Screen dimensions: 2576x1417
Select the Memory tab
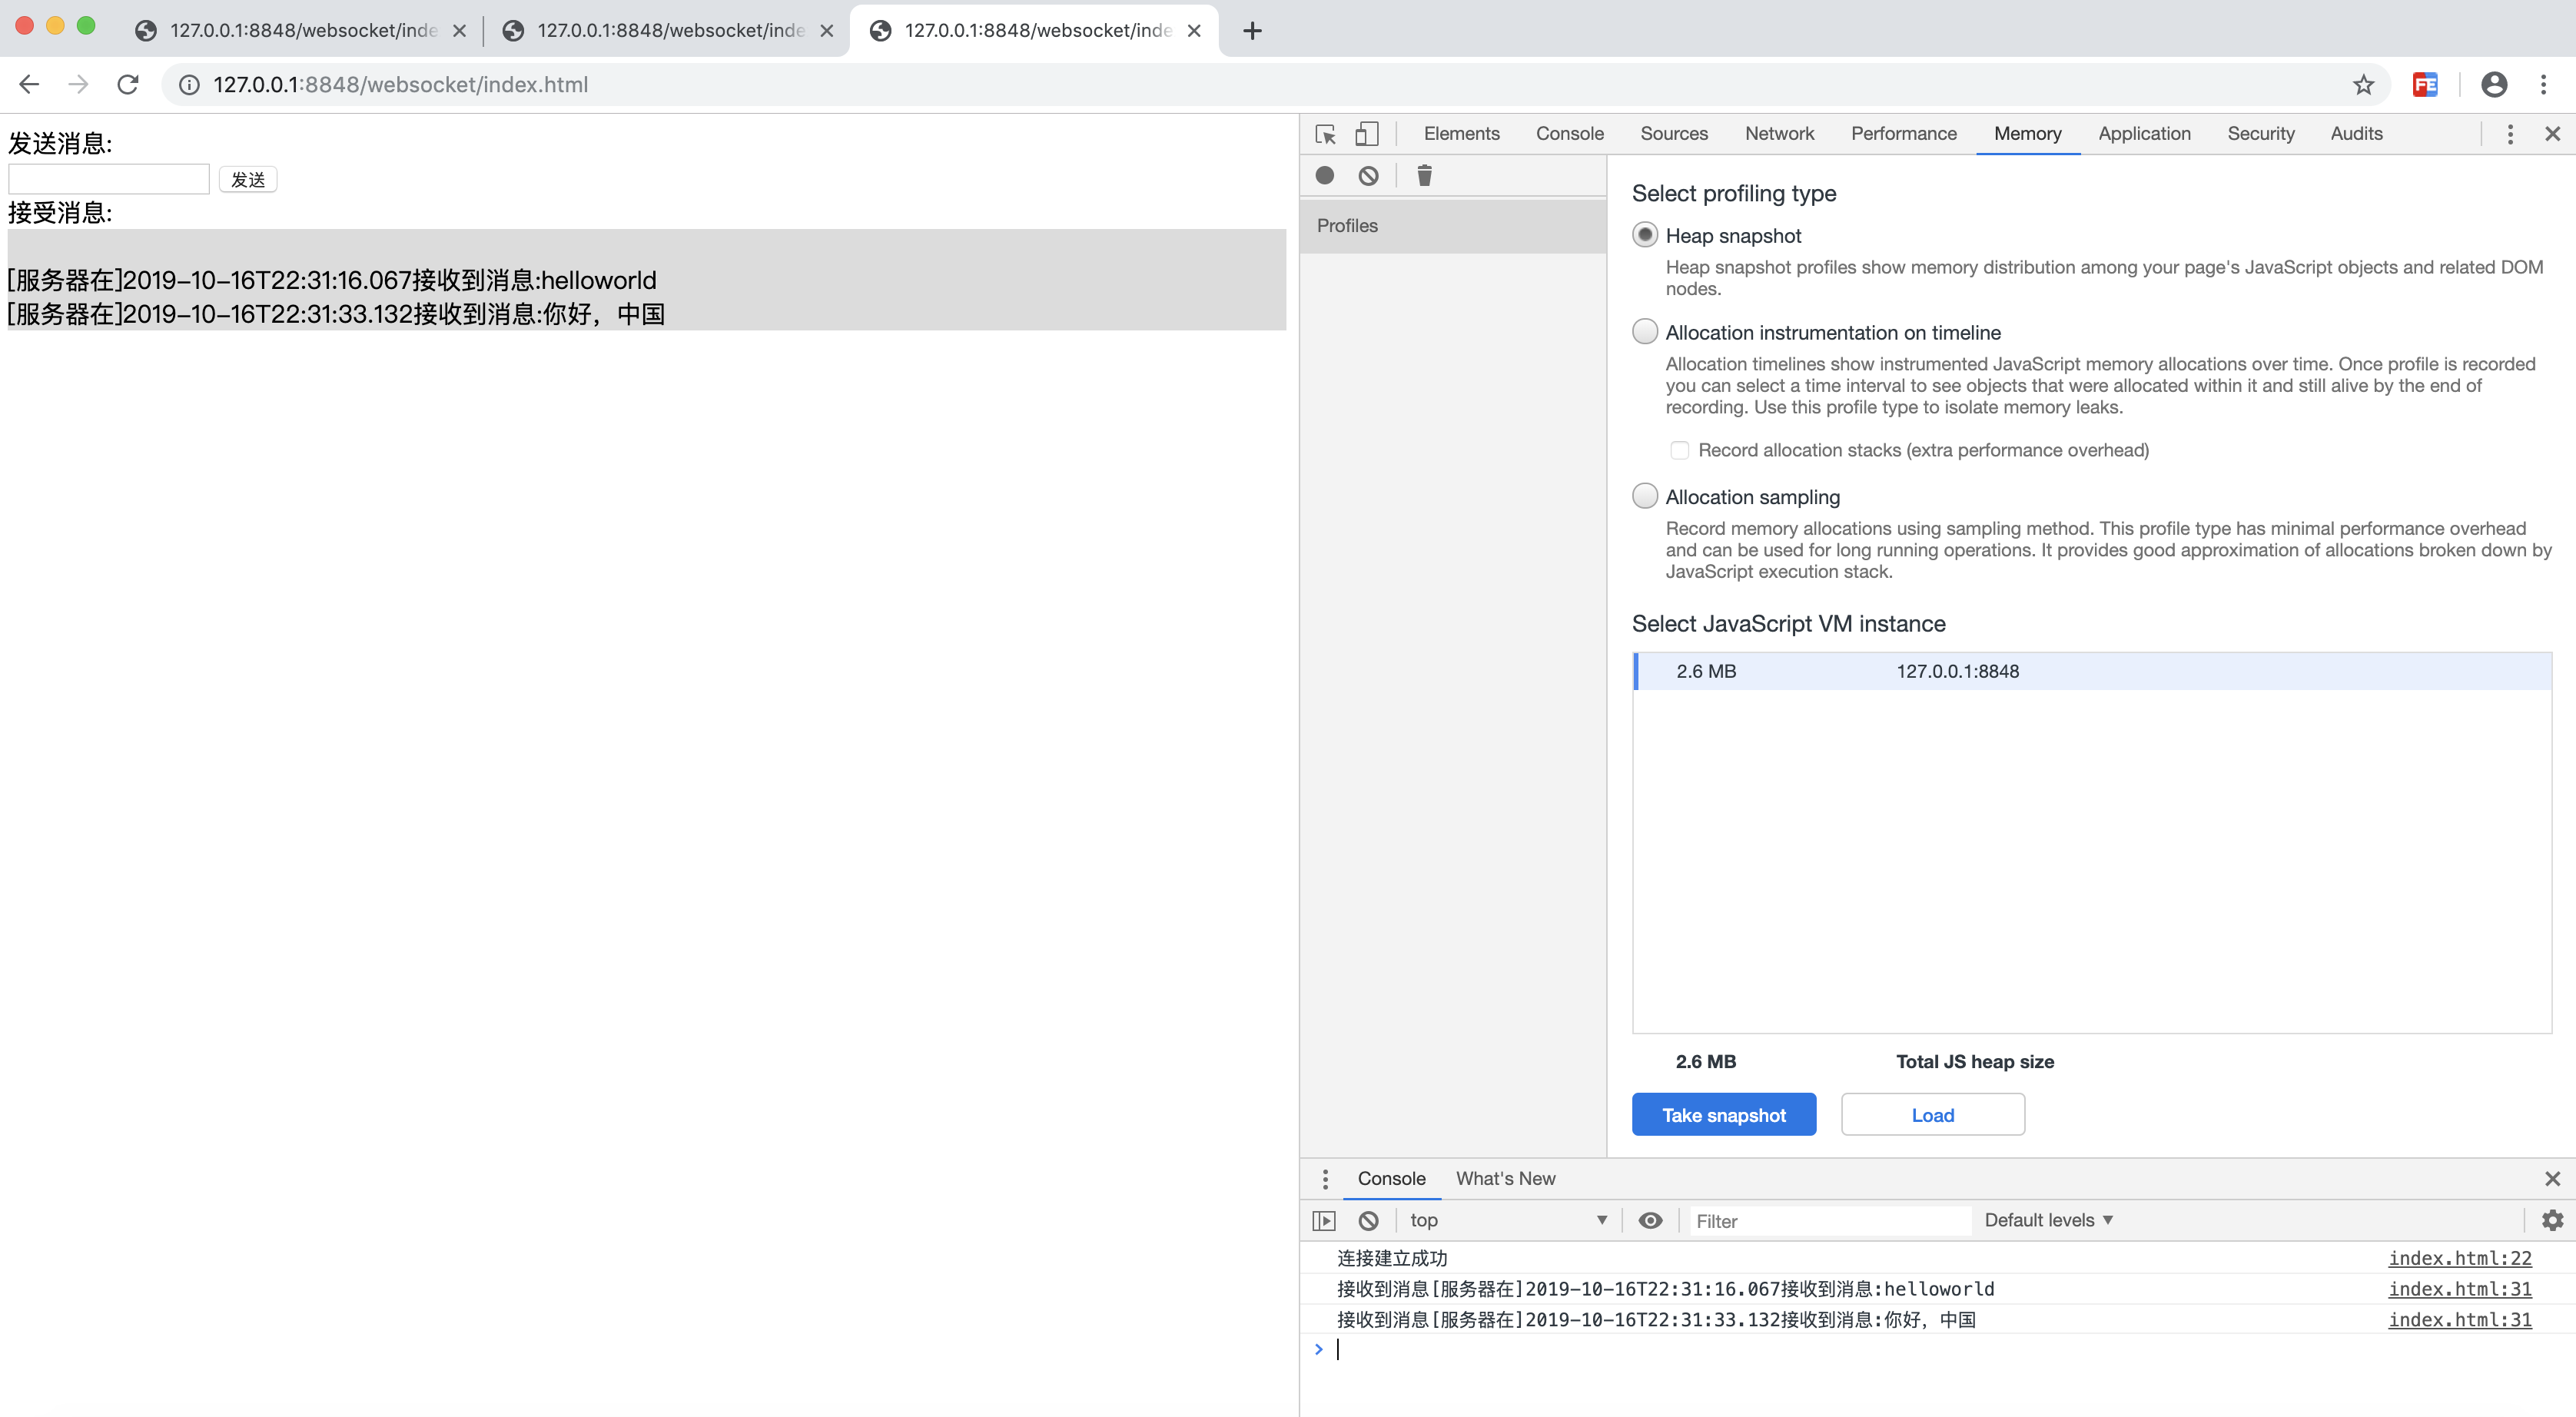[x=2027, y=134]
